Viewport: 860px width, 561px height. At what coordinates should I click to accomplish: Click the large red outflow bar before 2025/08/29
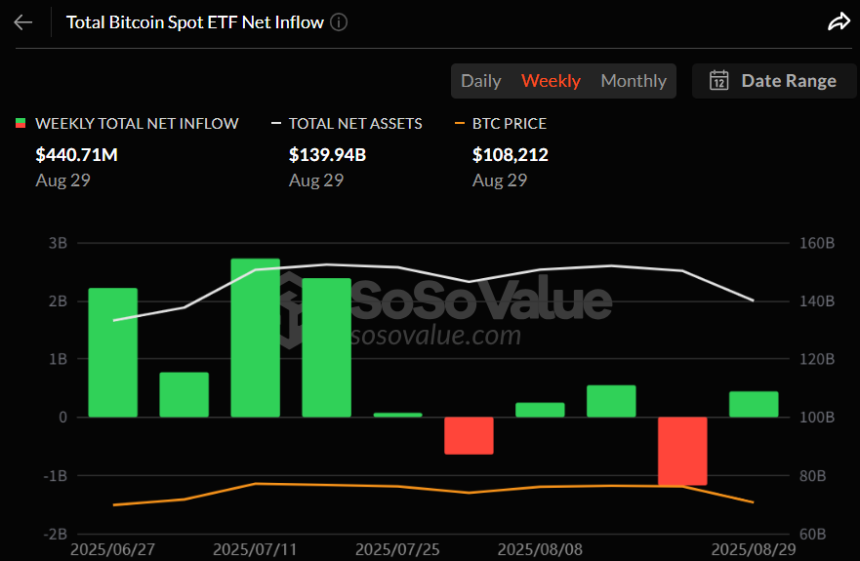tap(683, 451)
